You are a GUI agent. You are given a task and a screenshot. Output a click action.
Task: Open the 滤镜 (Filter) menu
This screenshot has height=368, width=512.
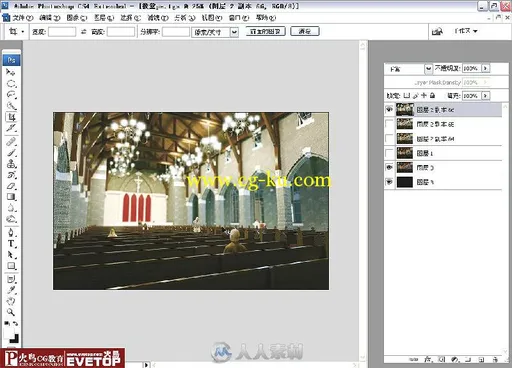(158, 18)
